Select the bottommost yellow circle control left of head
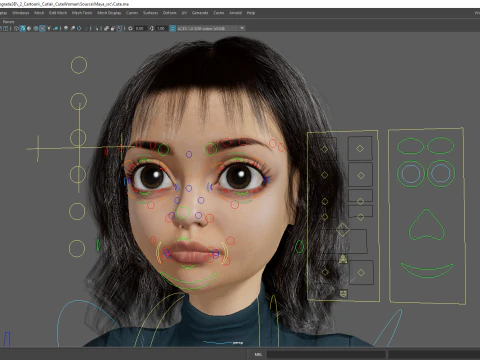Viewport: 480px width, 360px height. coord(77,248)
